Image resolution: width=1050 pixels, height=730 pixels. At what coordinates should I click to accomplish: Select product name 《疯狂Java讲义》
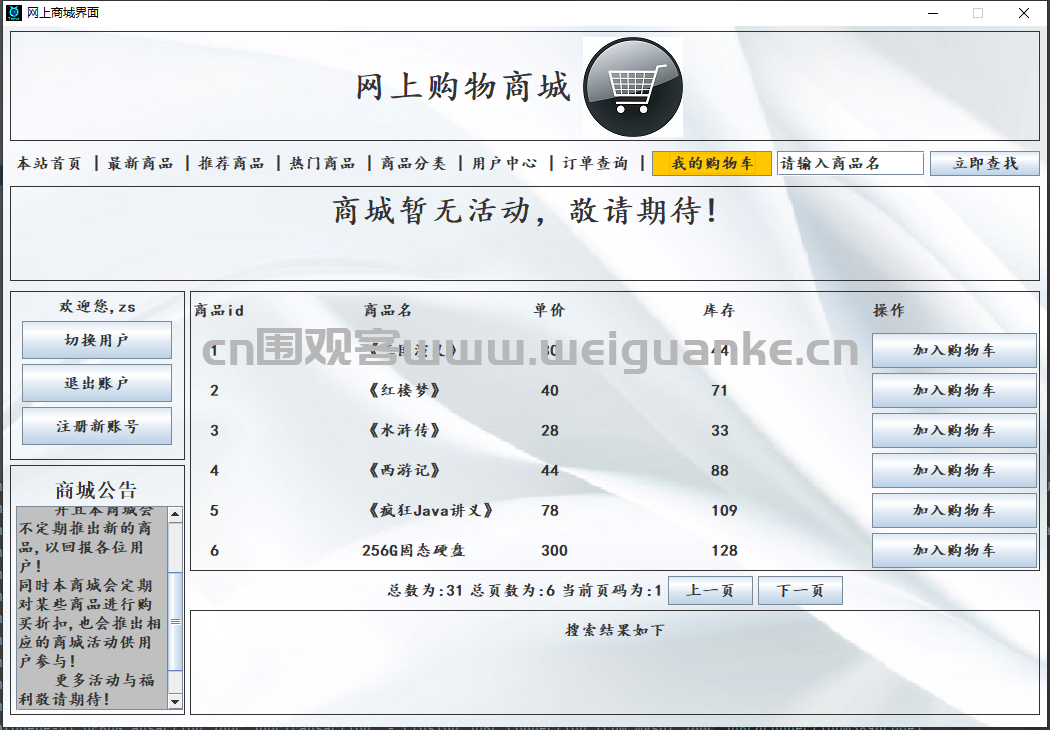click(x=430, y=511)
